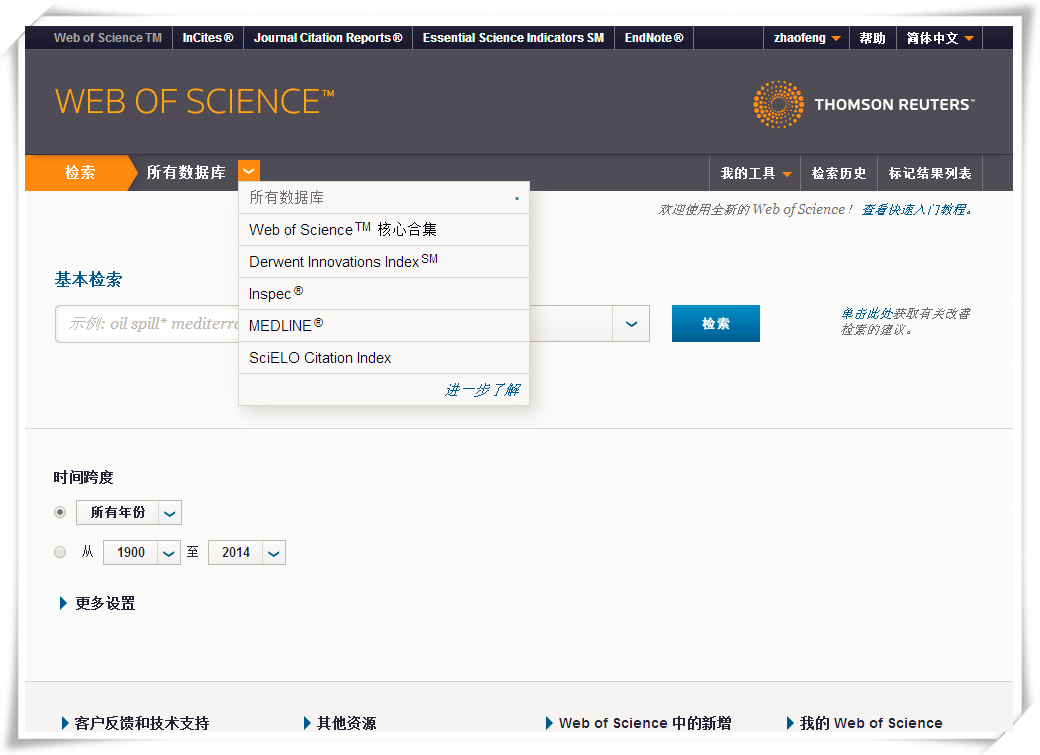The height and width of the screenshot is (755, 1040).
Task: Click the blue 检索 search button
Action: click(715, 324)
